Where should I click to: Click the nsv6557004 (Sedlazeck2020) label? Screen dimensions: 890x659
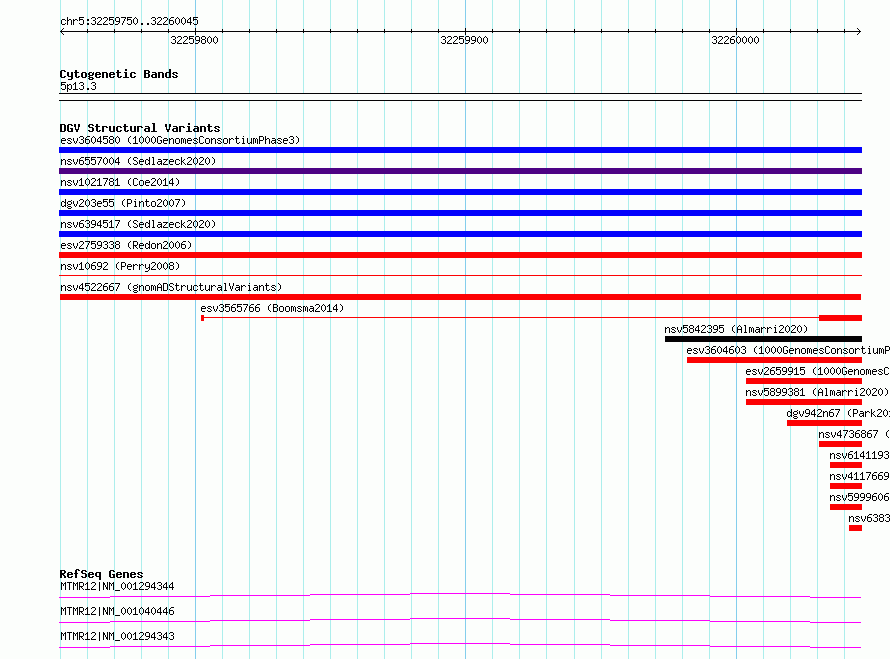[x=138, y=161]
